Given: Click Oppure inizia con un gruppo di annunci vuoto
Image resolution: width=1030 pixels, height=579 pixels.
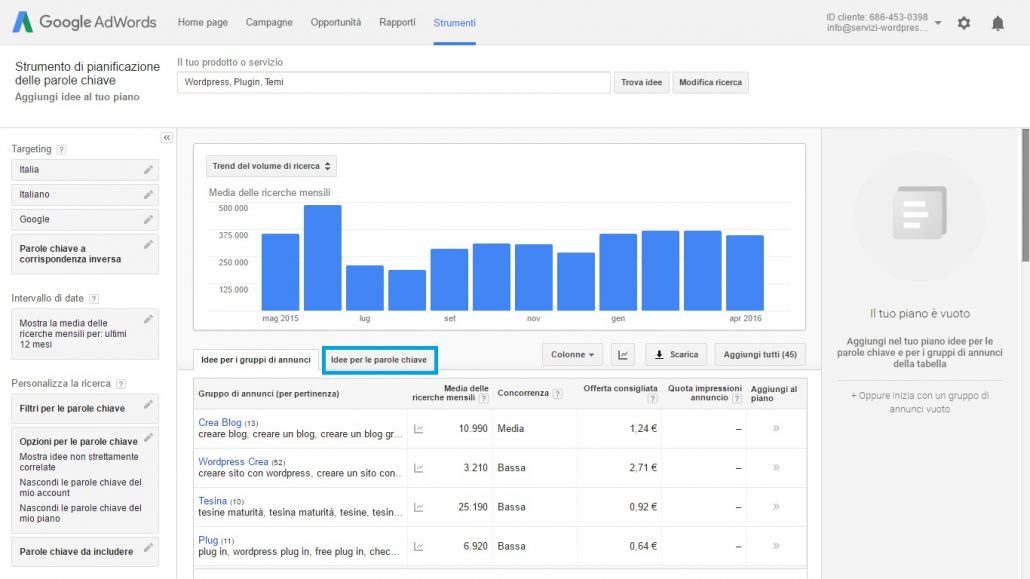Looking at the screenshot, I should tap(920, 402).
